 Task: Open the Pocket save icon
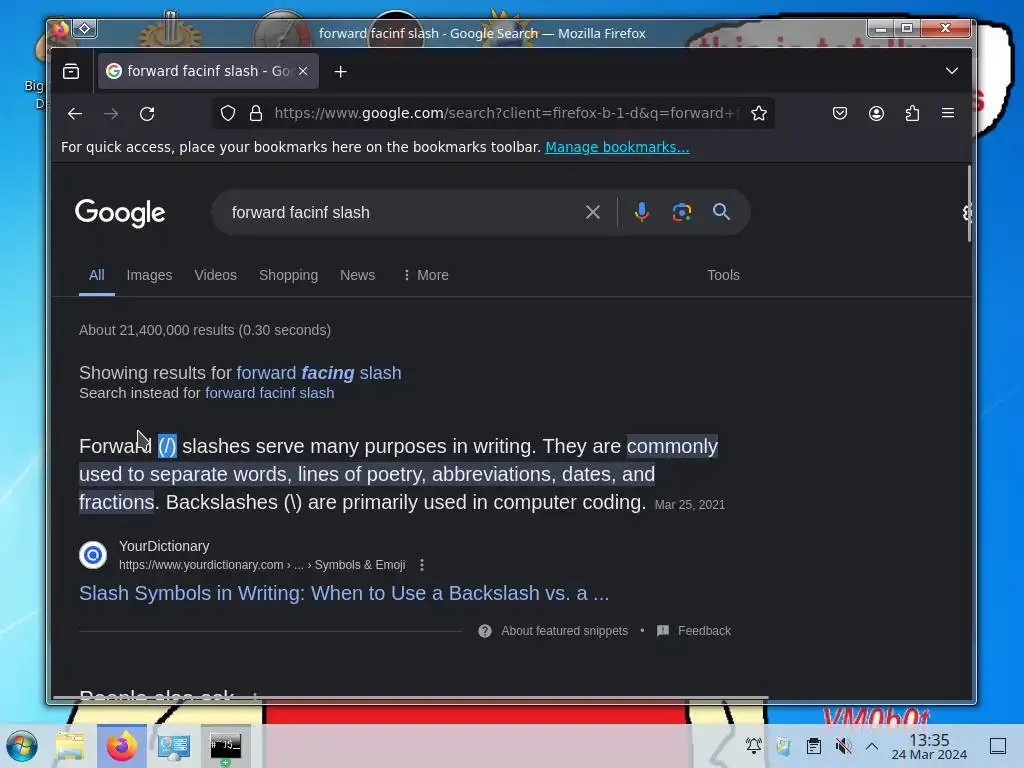click(840, 114)
